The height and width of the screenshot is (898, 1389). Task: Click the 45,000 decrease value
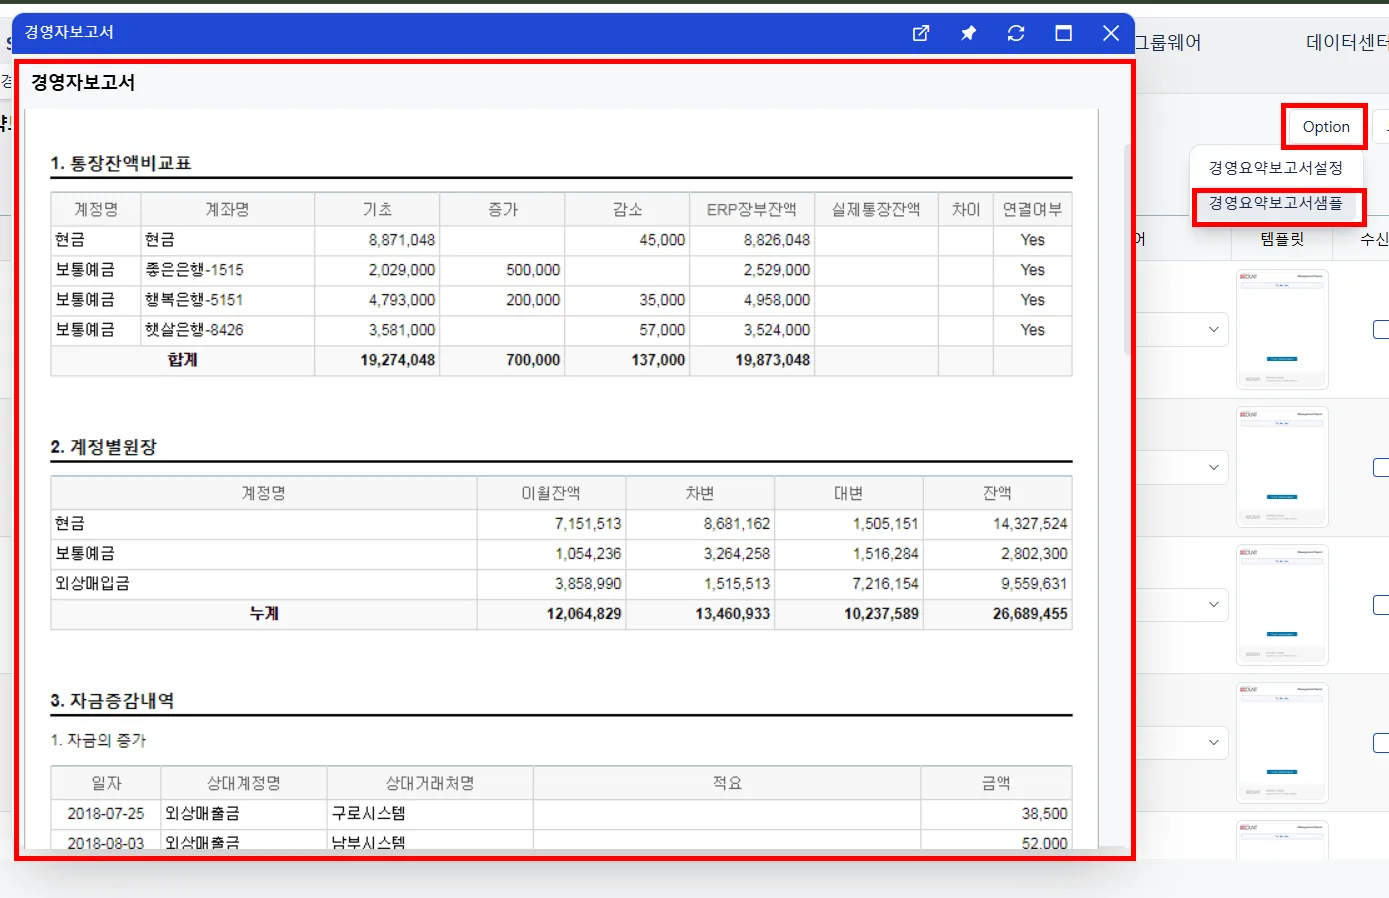[662, 240]
